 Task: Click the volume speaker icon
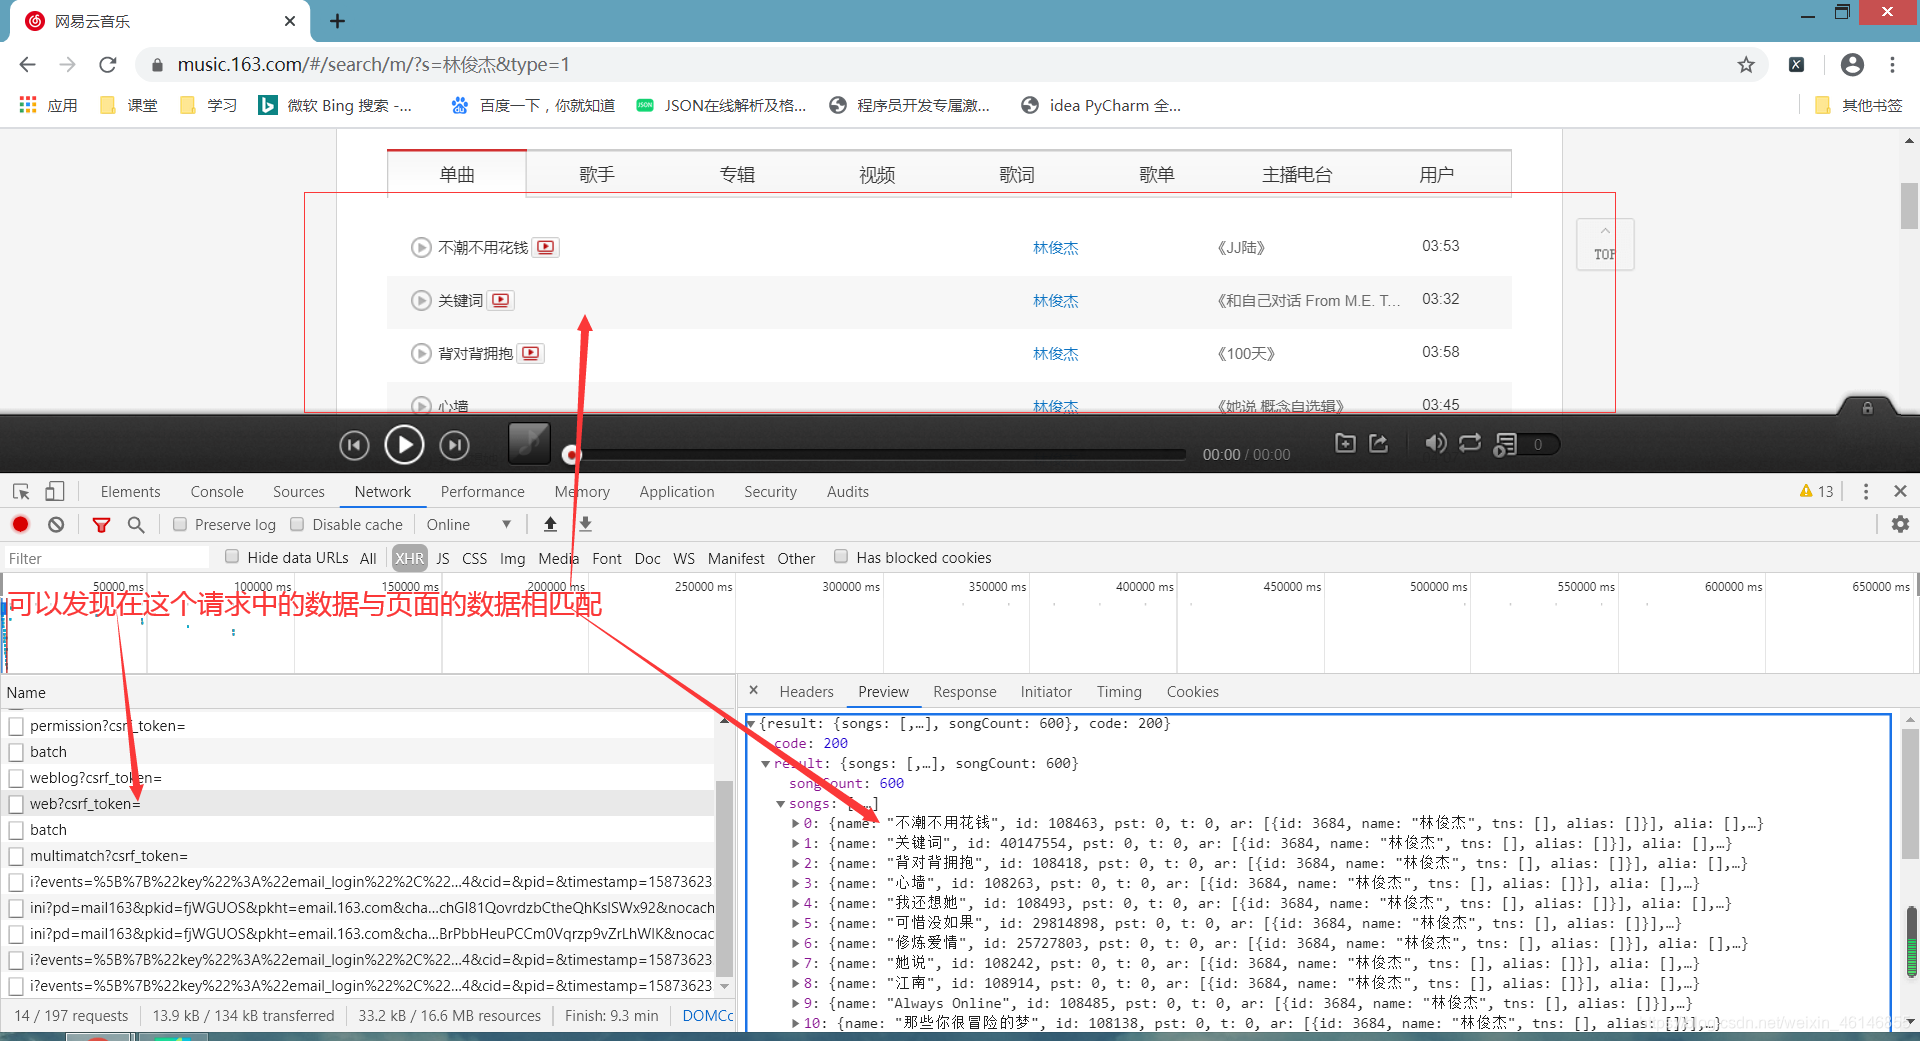point(1435,443)
